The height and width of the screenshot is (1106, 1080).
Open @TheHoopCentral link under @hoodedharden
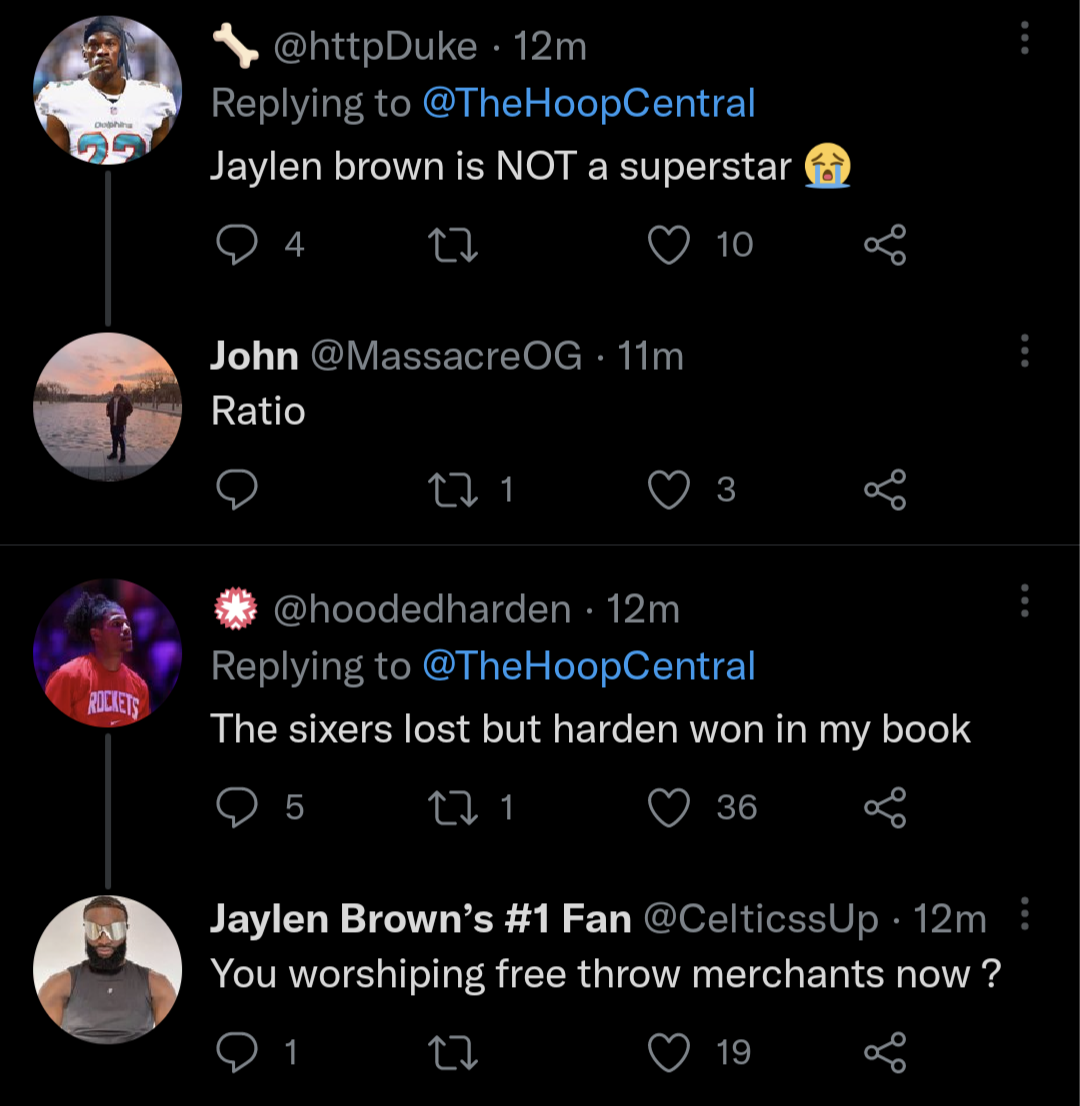[x=588, y=666]
